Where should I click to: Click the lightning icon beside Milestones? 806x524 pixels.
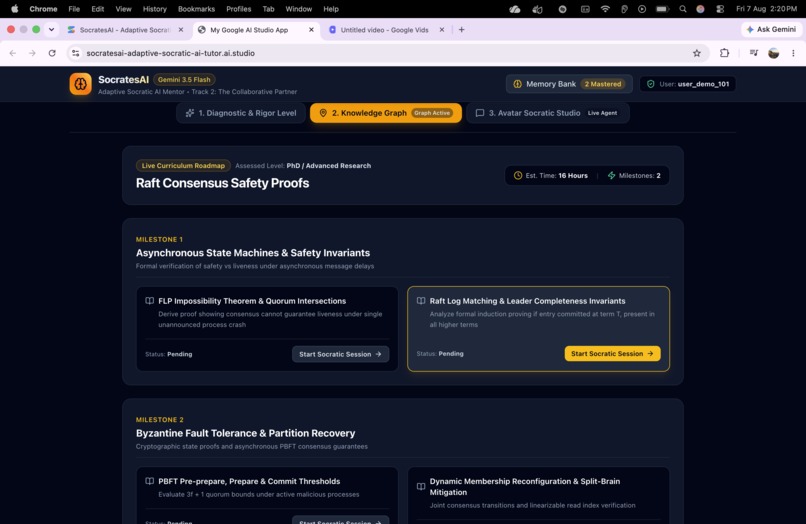tap(611, 175)
